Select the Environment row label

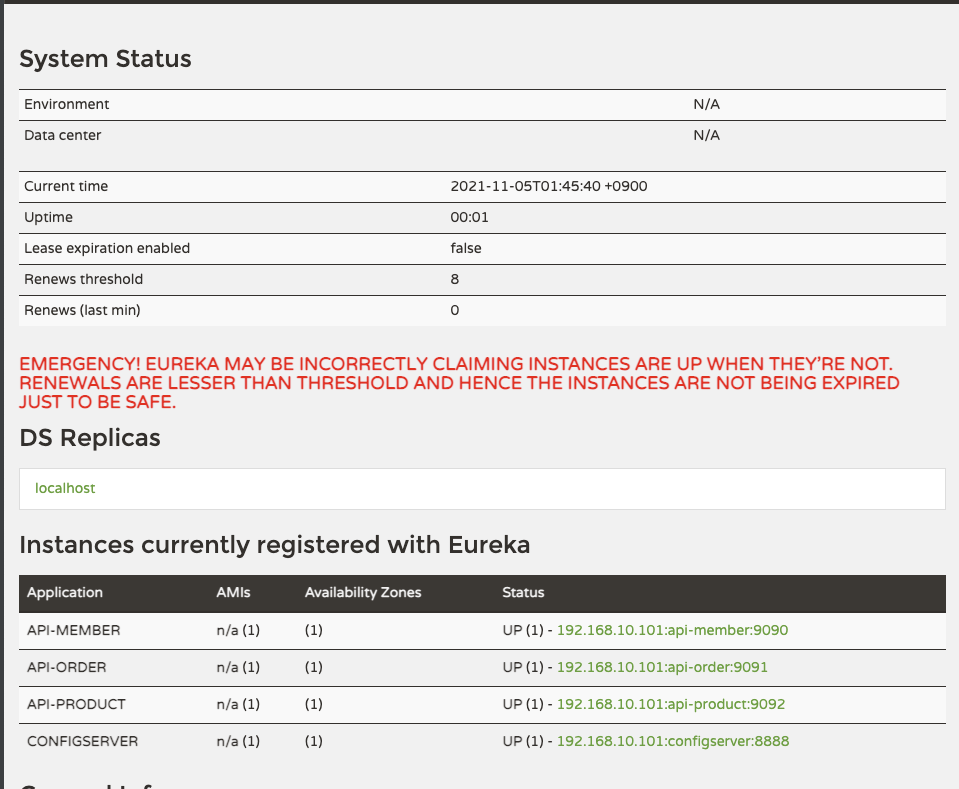pyautogui.click(x=67, y=104)
